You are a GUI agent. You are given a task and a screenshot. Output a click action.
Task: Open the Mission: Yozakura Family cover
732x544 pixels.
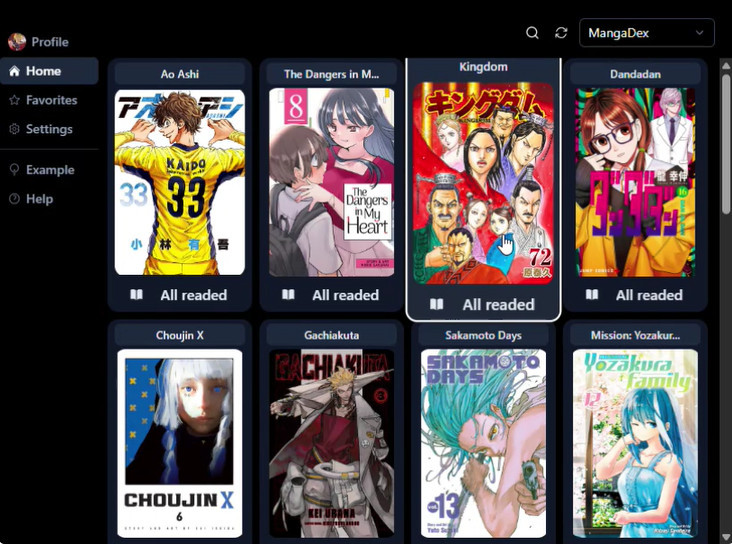click(x=635, y=444)
